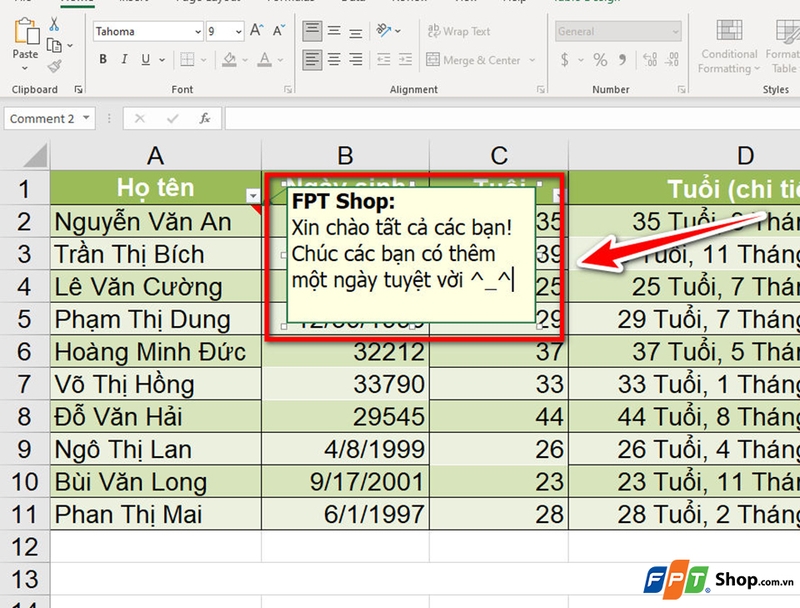Screen dimensions: 800x608
Task: Select the Italic formatting icon
Action: pos(125,58)
